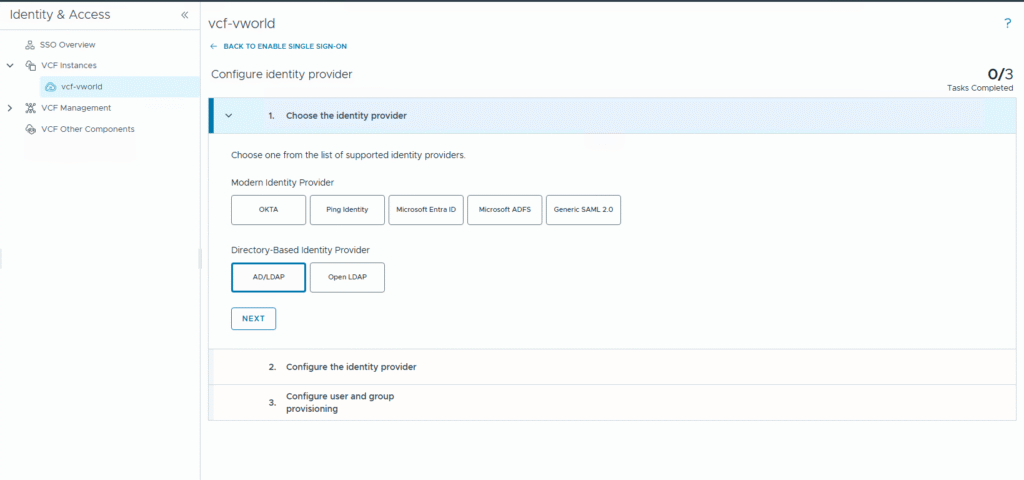Screen dimensions: 1024x480
Task: Open step 3 Configure user and group provisioning
Action: 340,402
